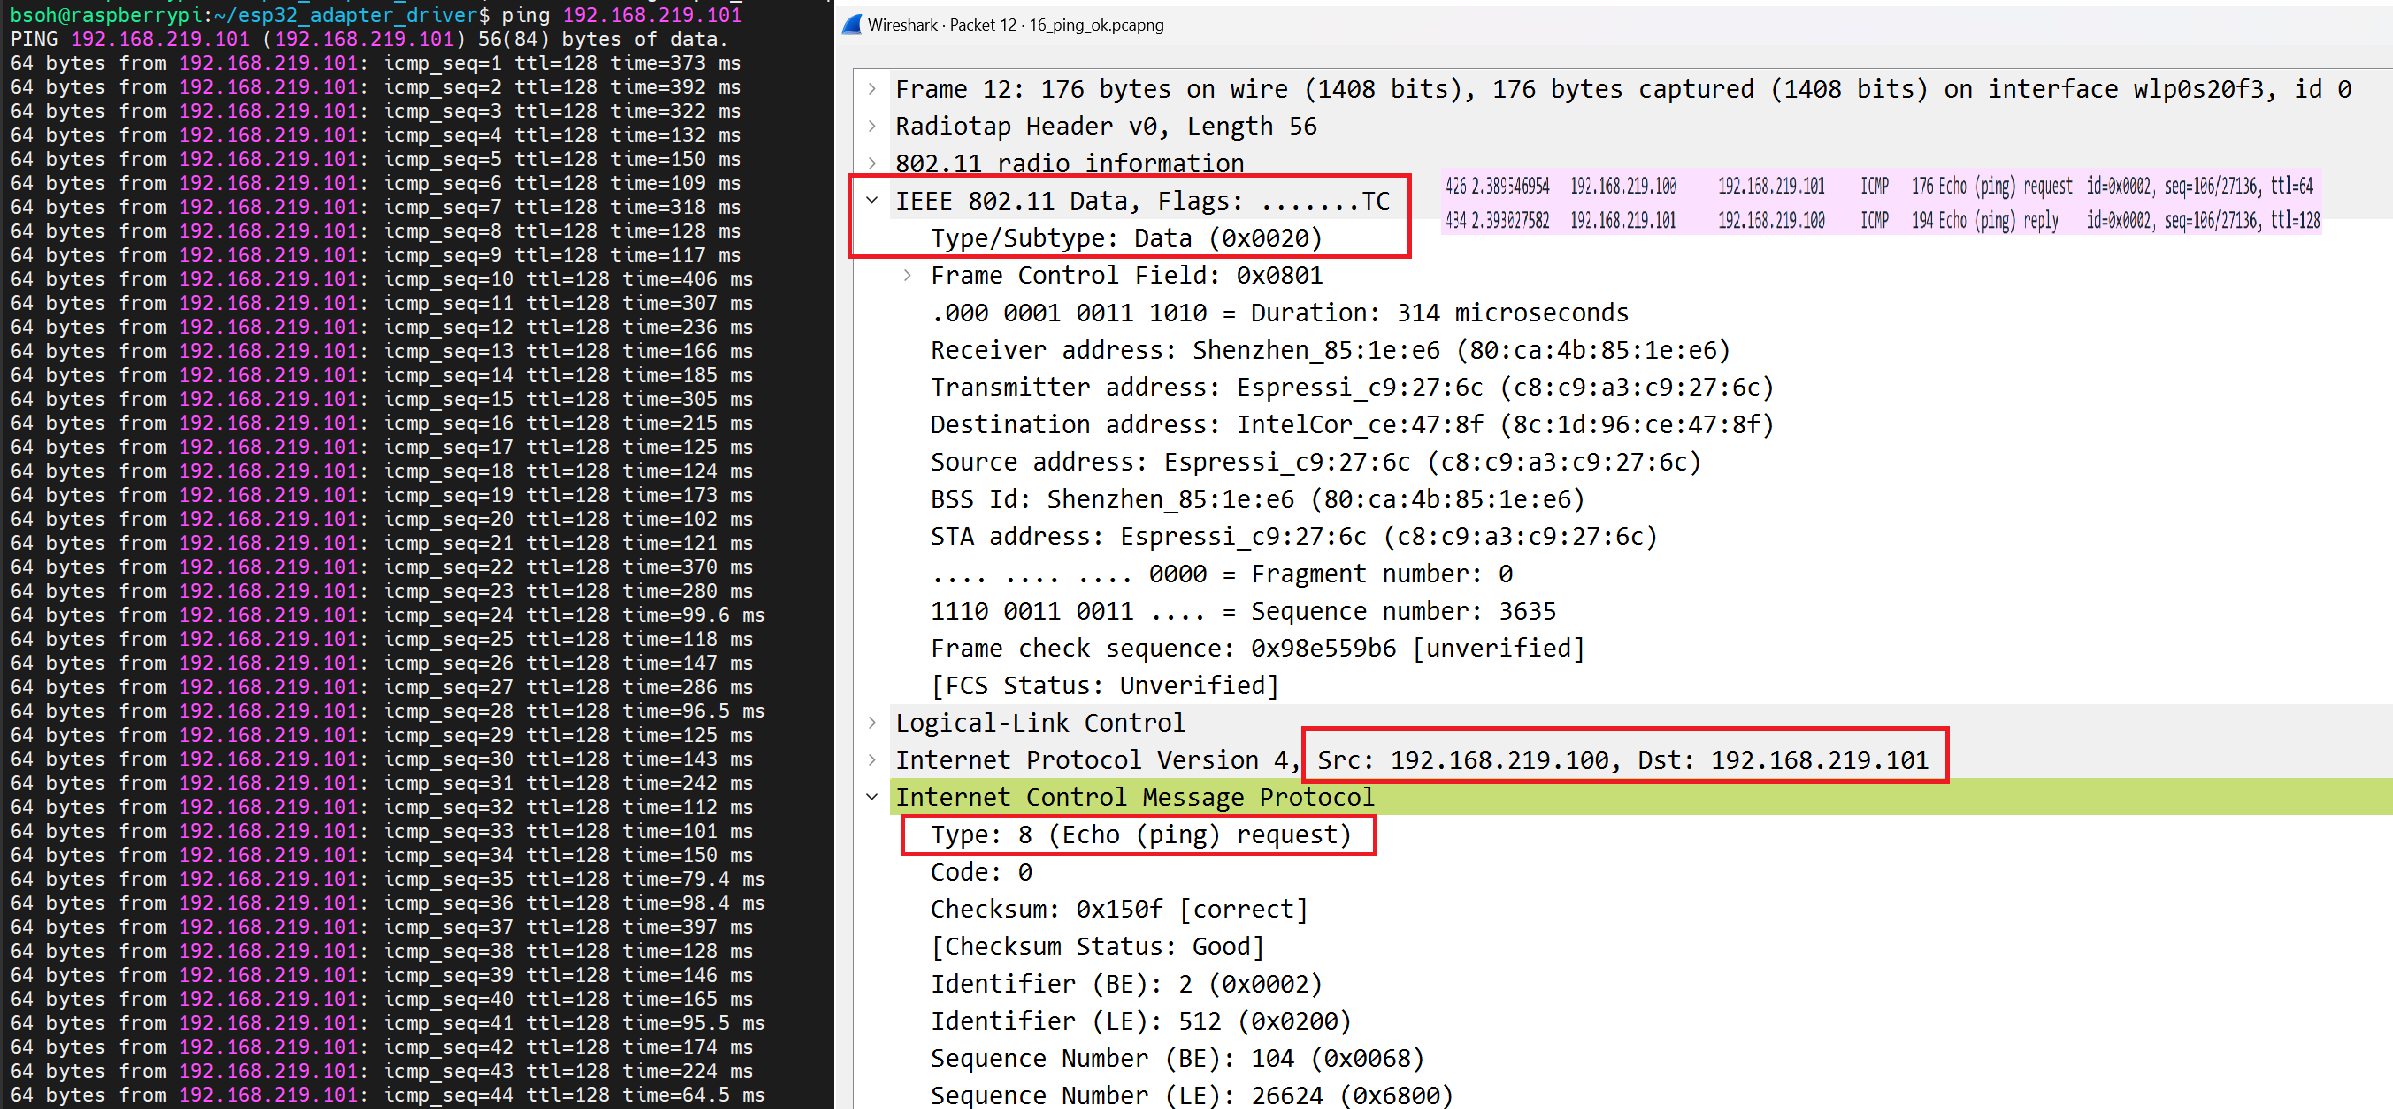The height and width of the screenshot is (1109, 2393).
Task: Click the Wireshark logo icon in the title bar
Action: 851,24
